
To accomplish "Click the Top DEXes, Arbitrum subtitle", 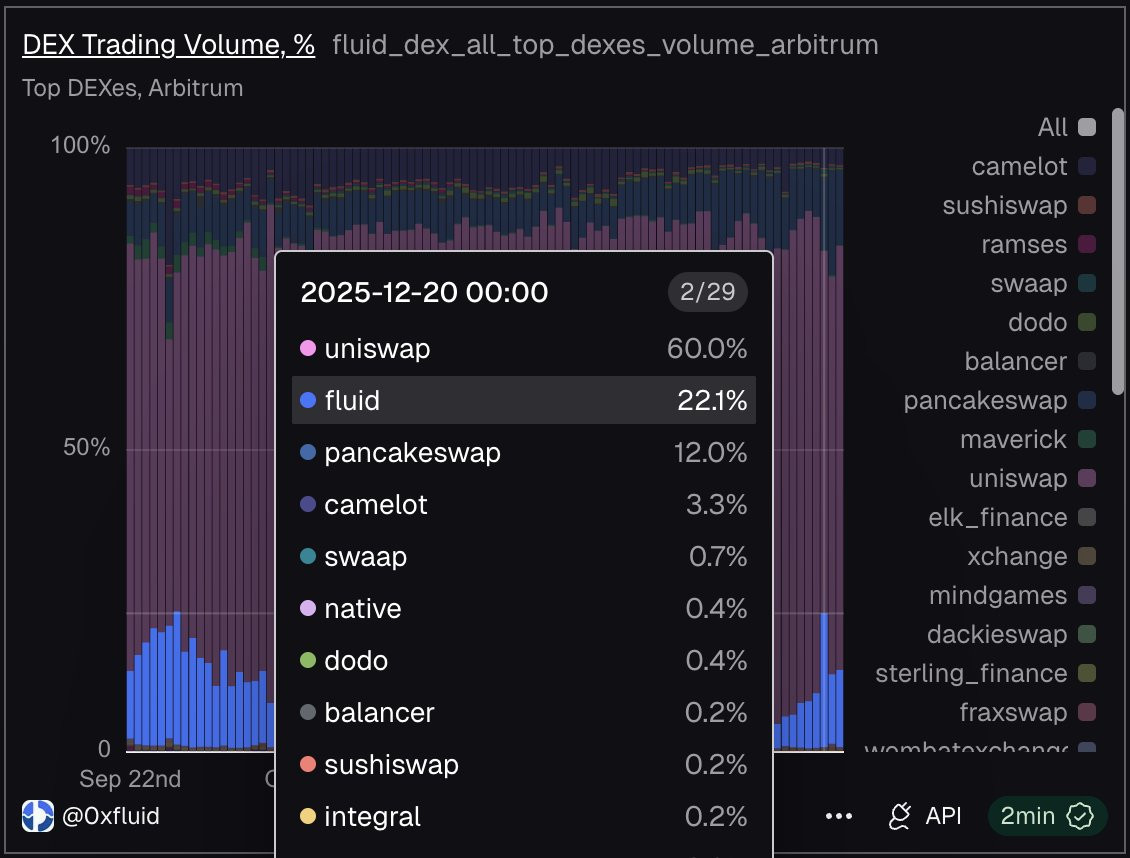I will pos(133,88).
